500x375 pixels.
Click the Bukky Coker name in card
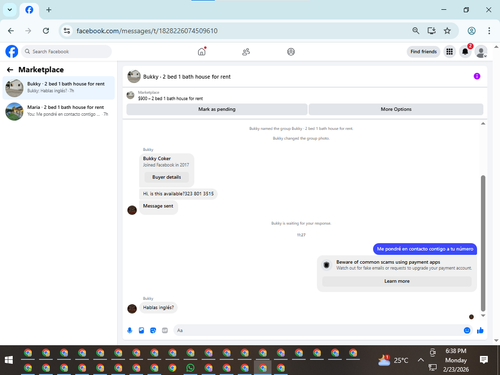157,158
